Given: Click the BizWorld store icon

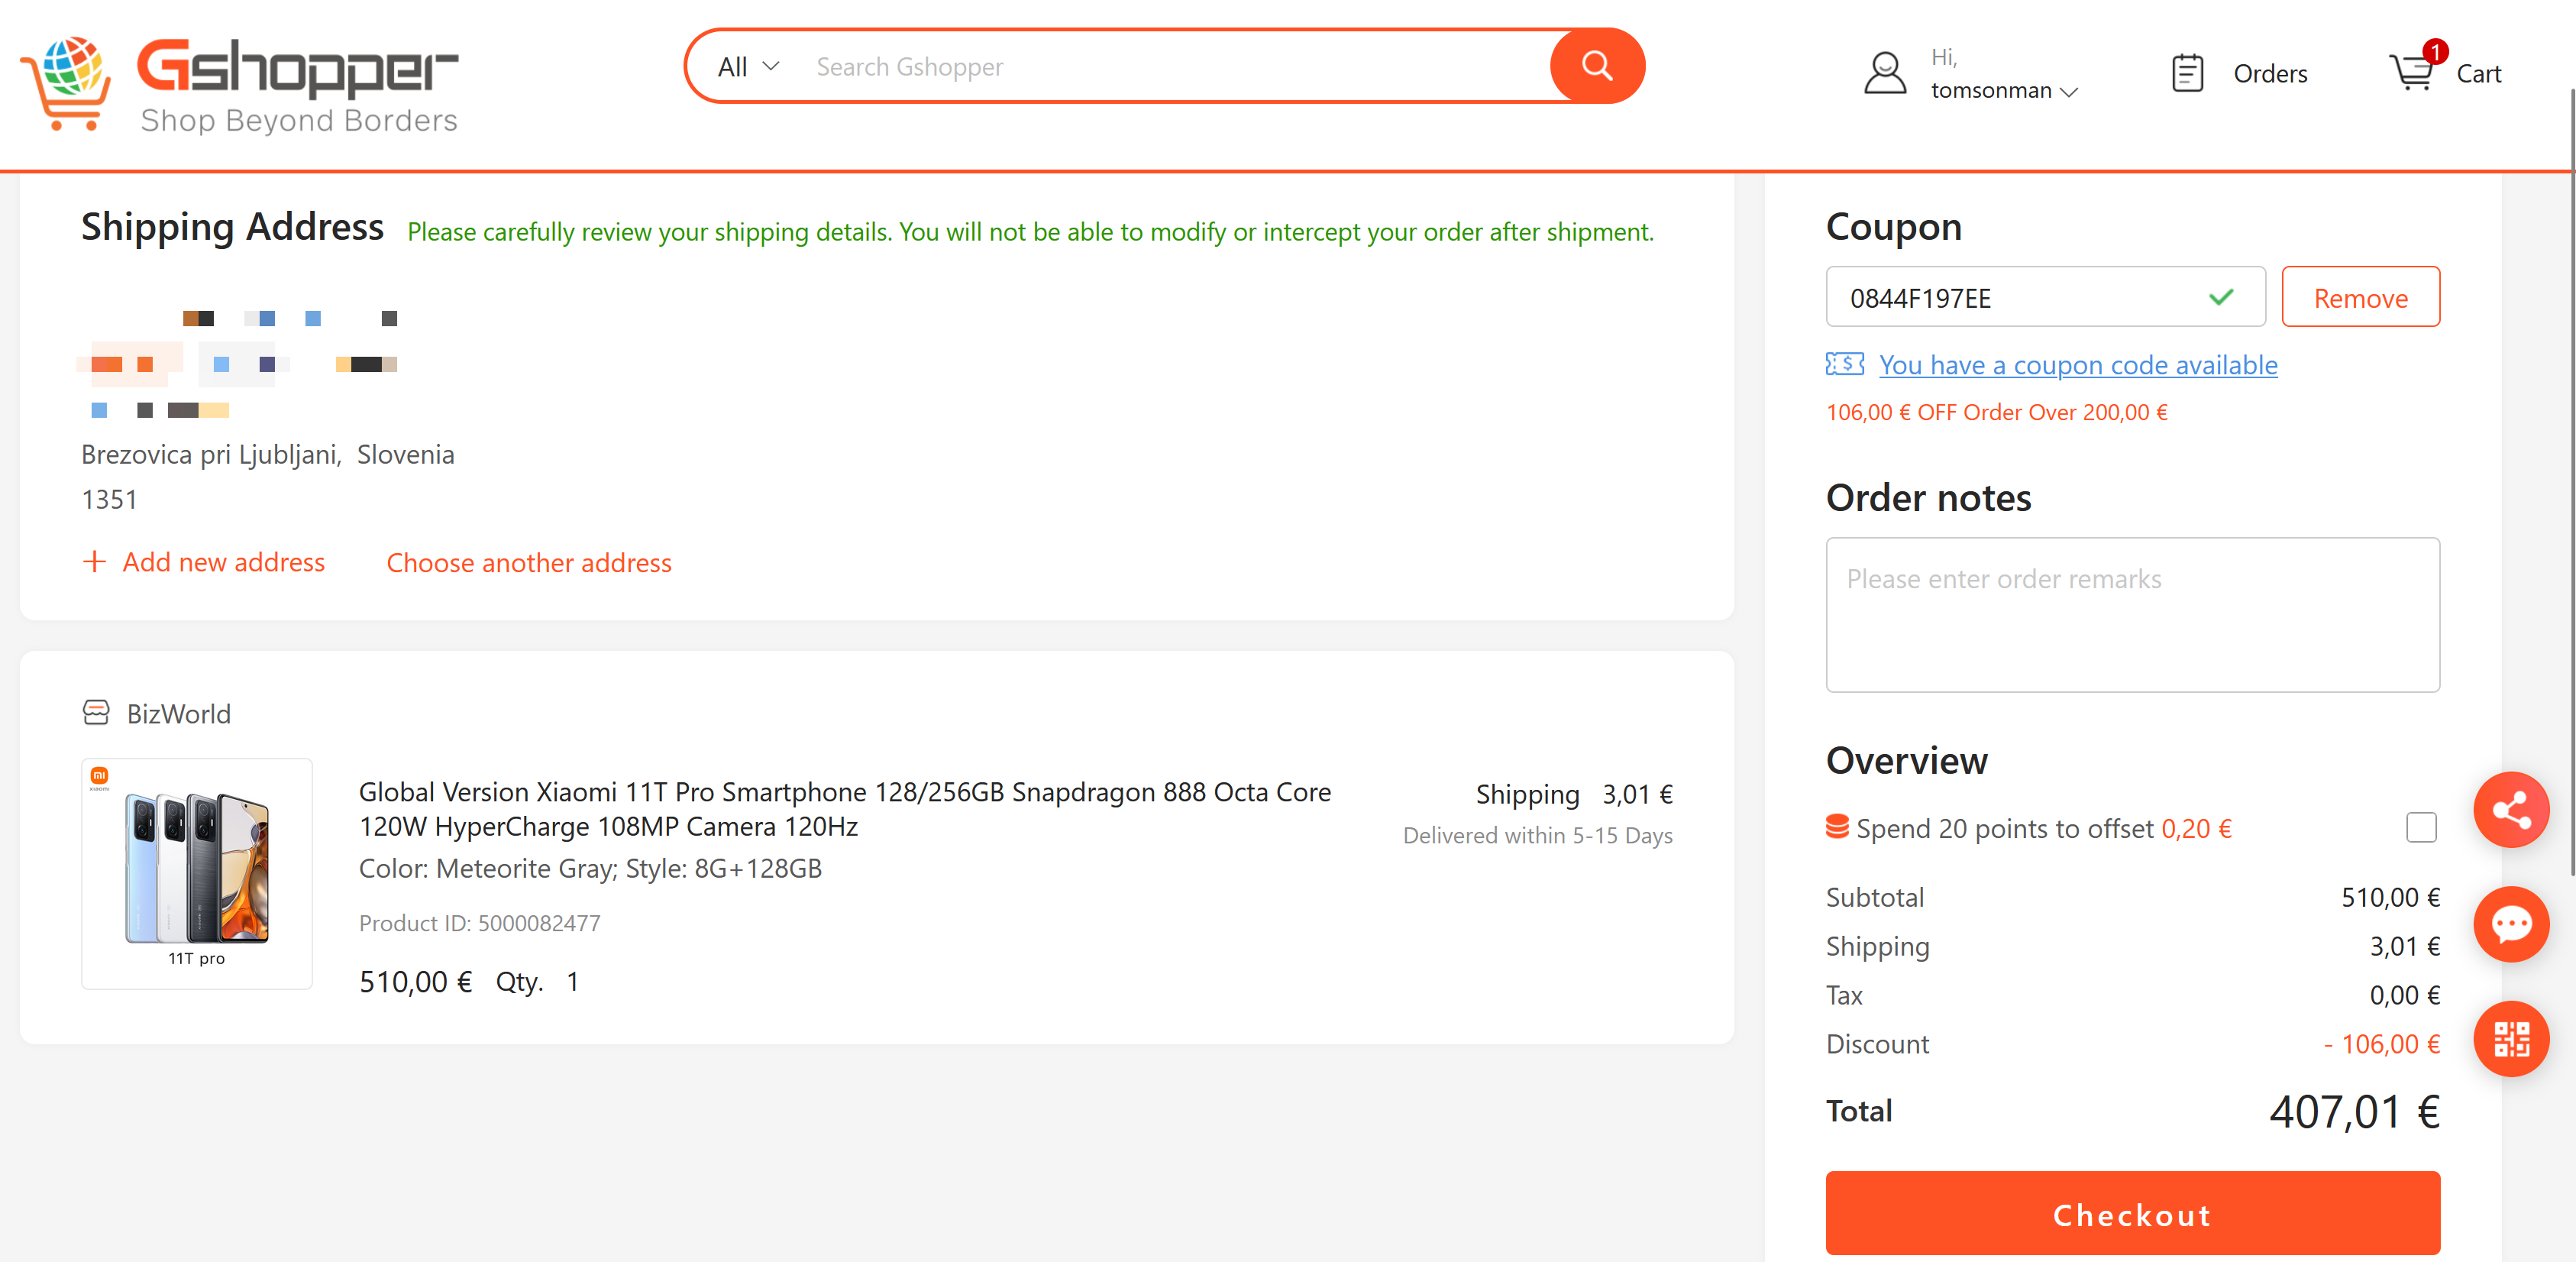Looking at the screenshot, I should coord(96,713).
